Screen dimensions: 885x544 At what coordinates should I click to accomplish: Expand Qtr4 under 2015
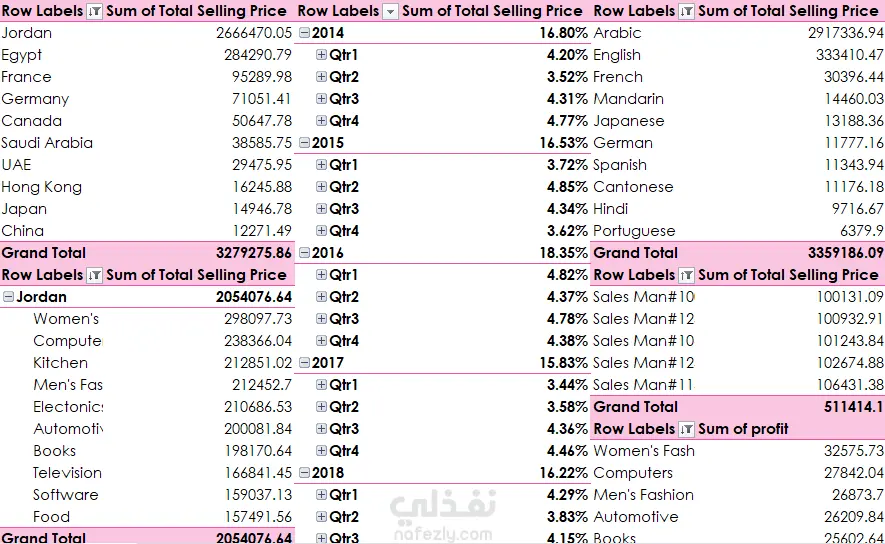[x=321, y=231]
